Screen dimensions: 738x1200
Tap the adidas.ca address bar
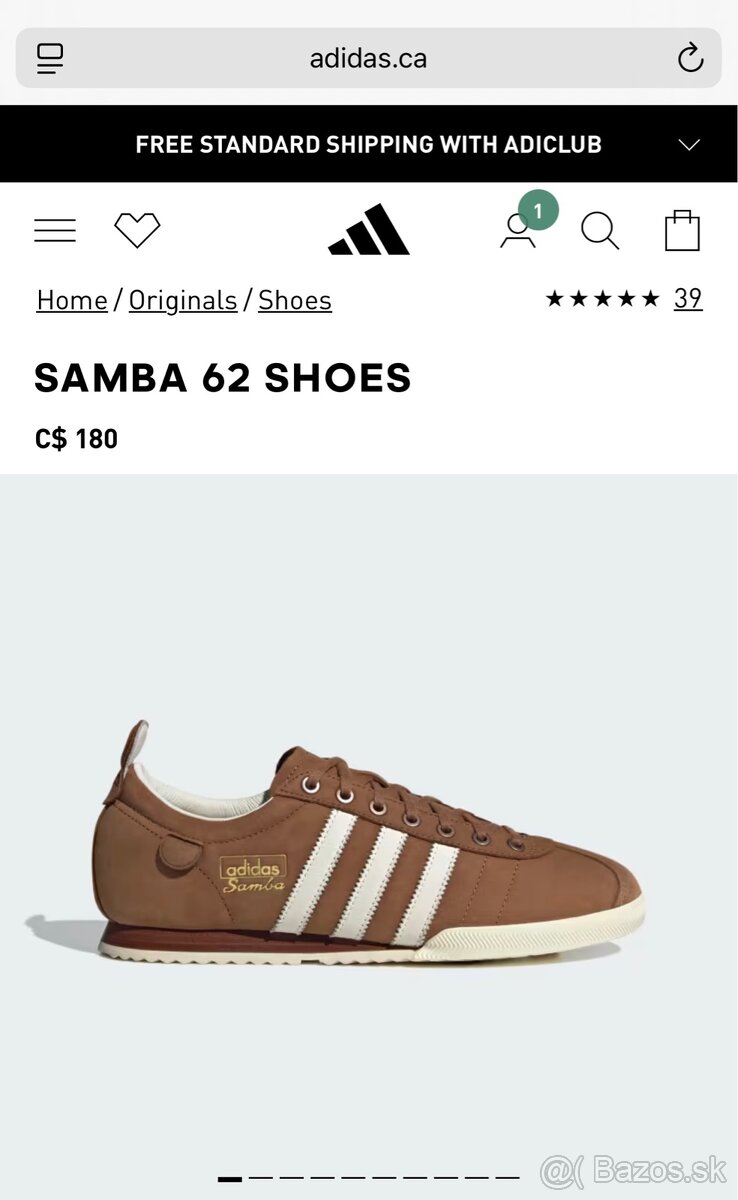click(x=369, y=58)
